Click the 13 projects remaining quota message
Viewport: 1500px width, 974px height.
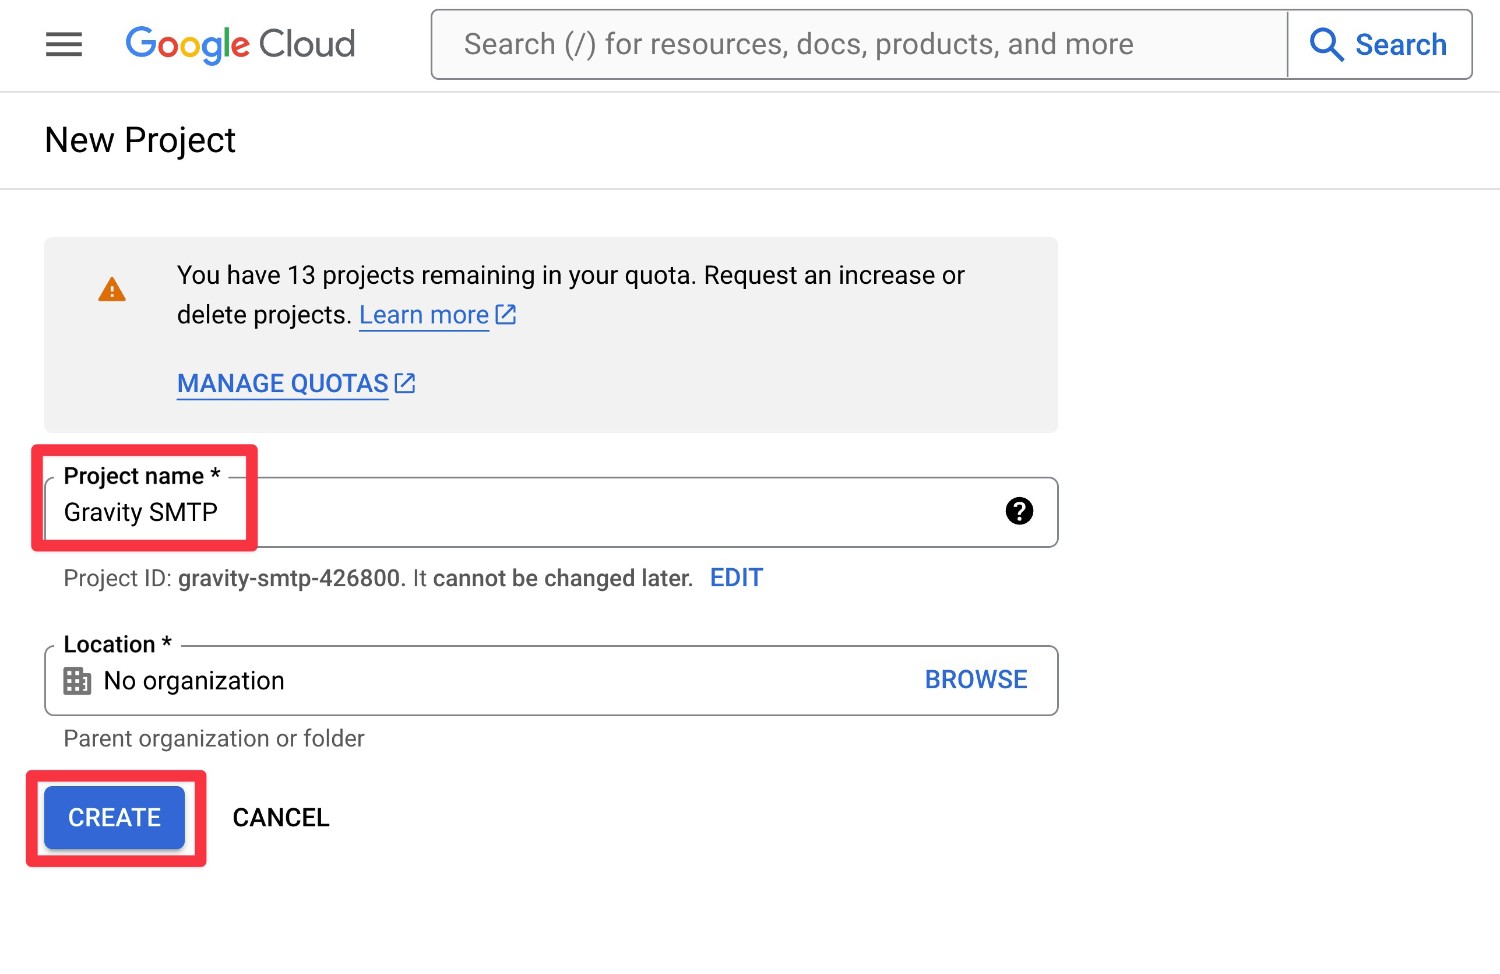tap(571, 295)
